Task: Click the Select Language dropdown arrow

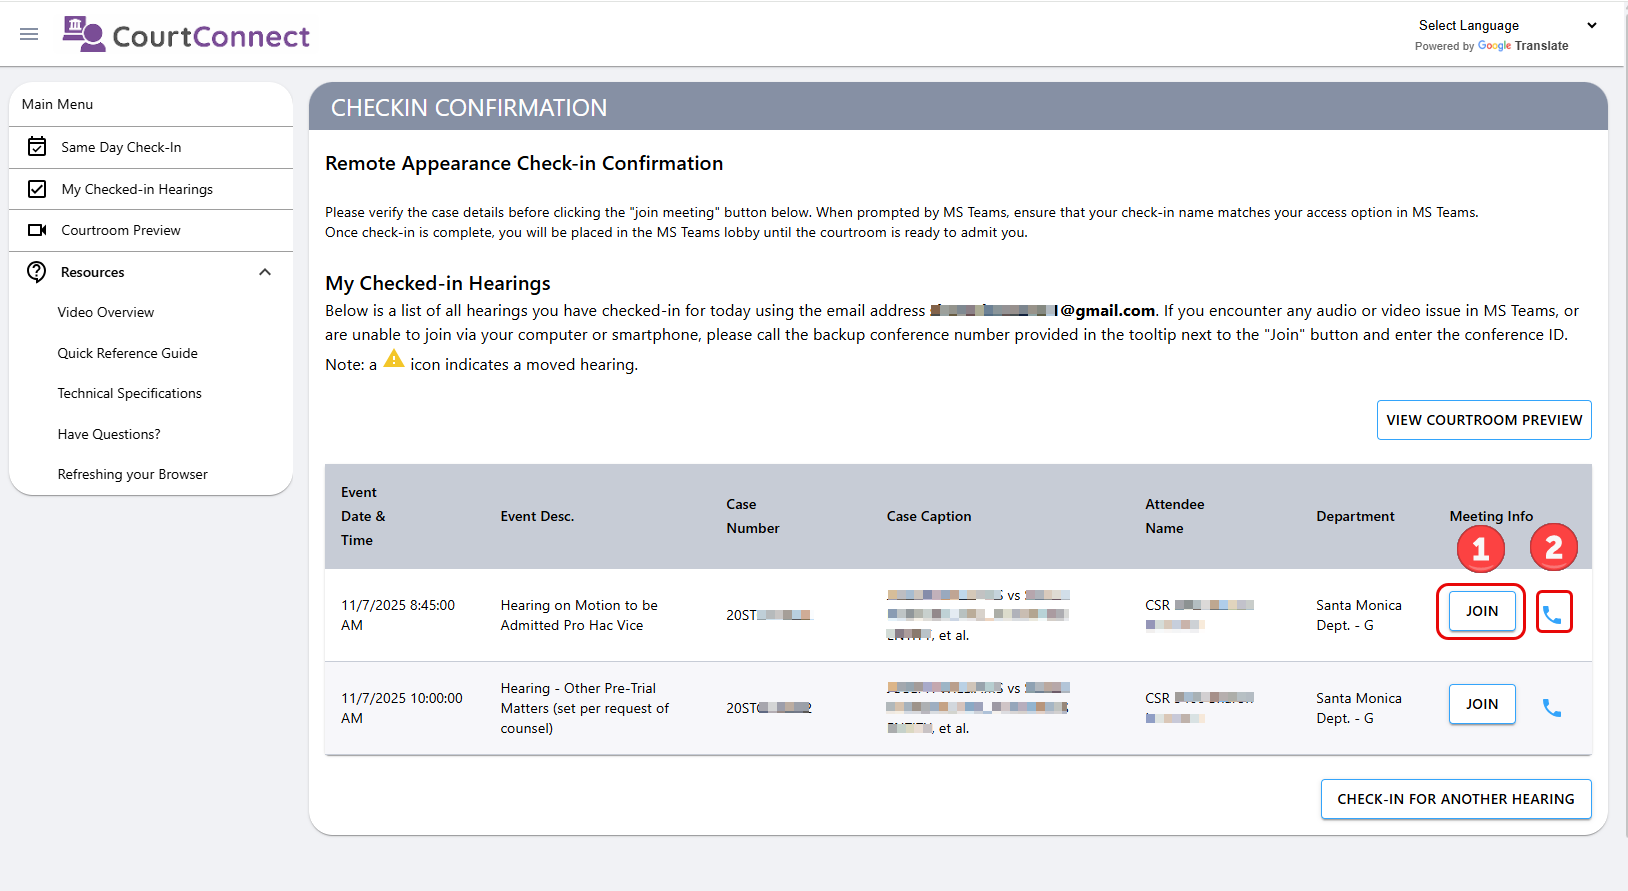Action: 1592,26
